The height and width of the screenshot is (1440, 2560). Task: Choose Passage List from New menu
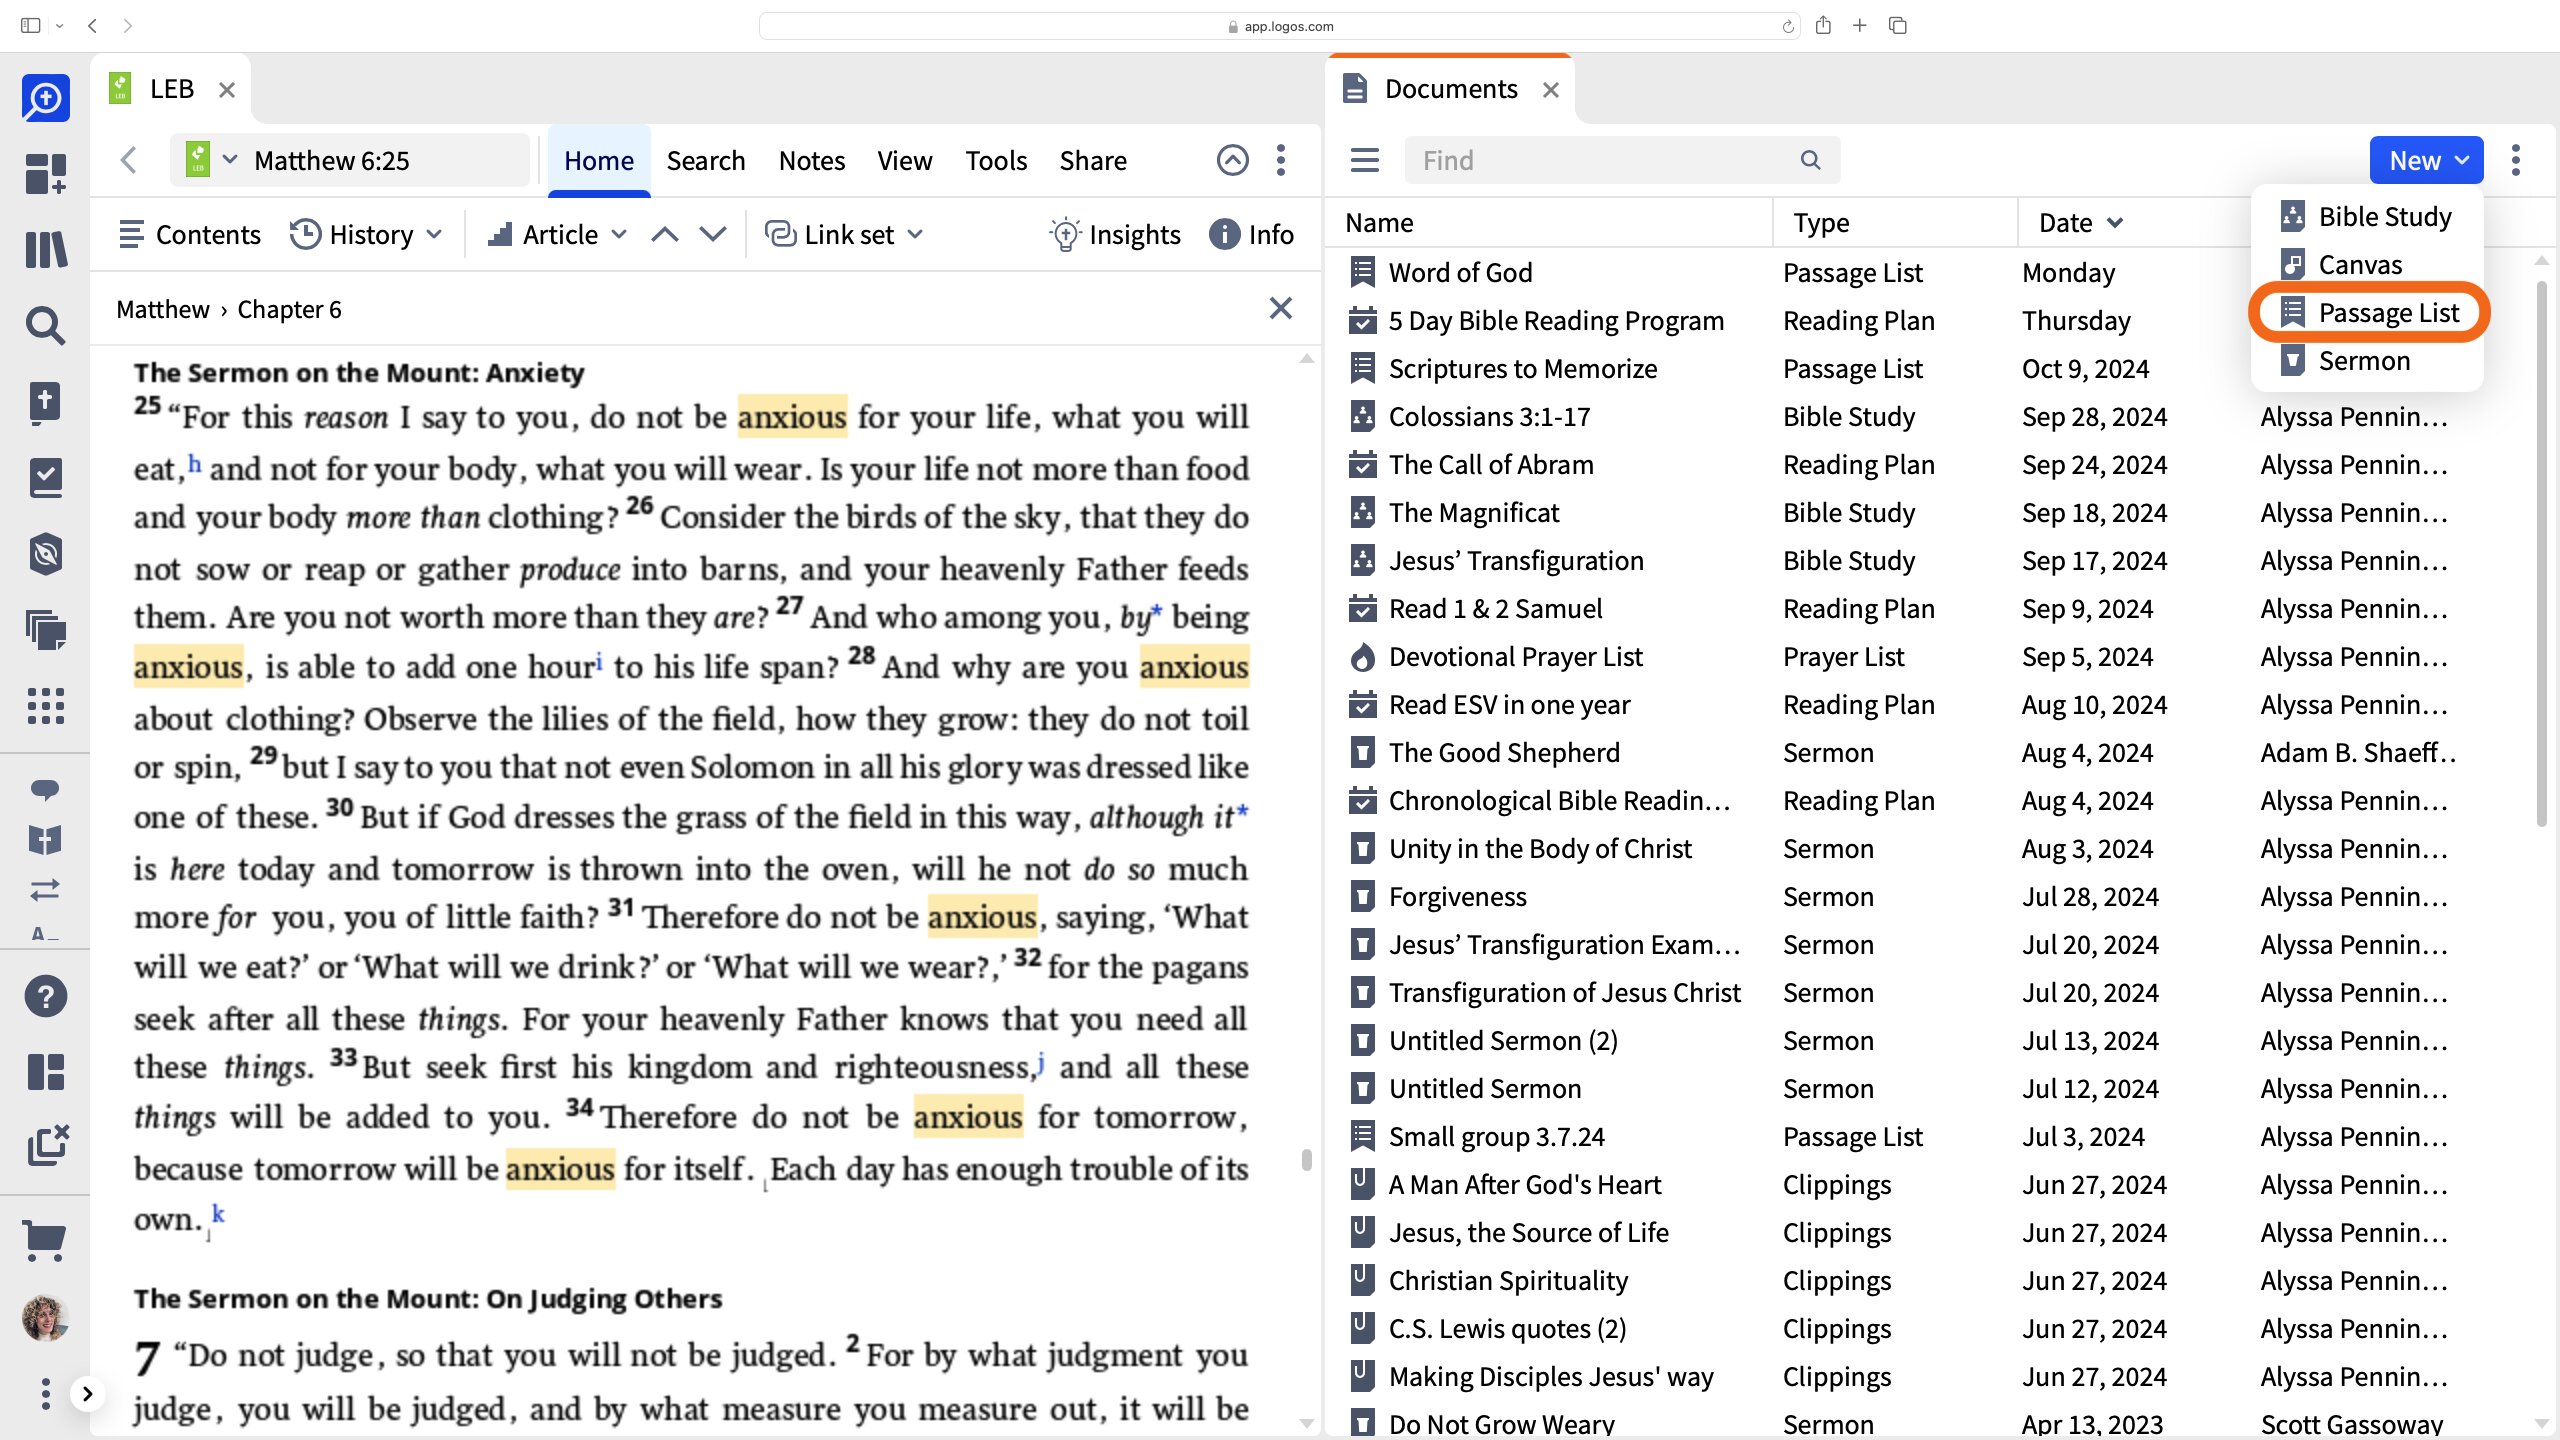[x=2369, y=313]
